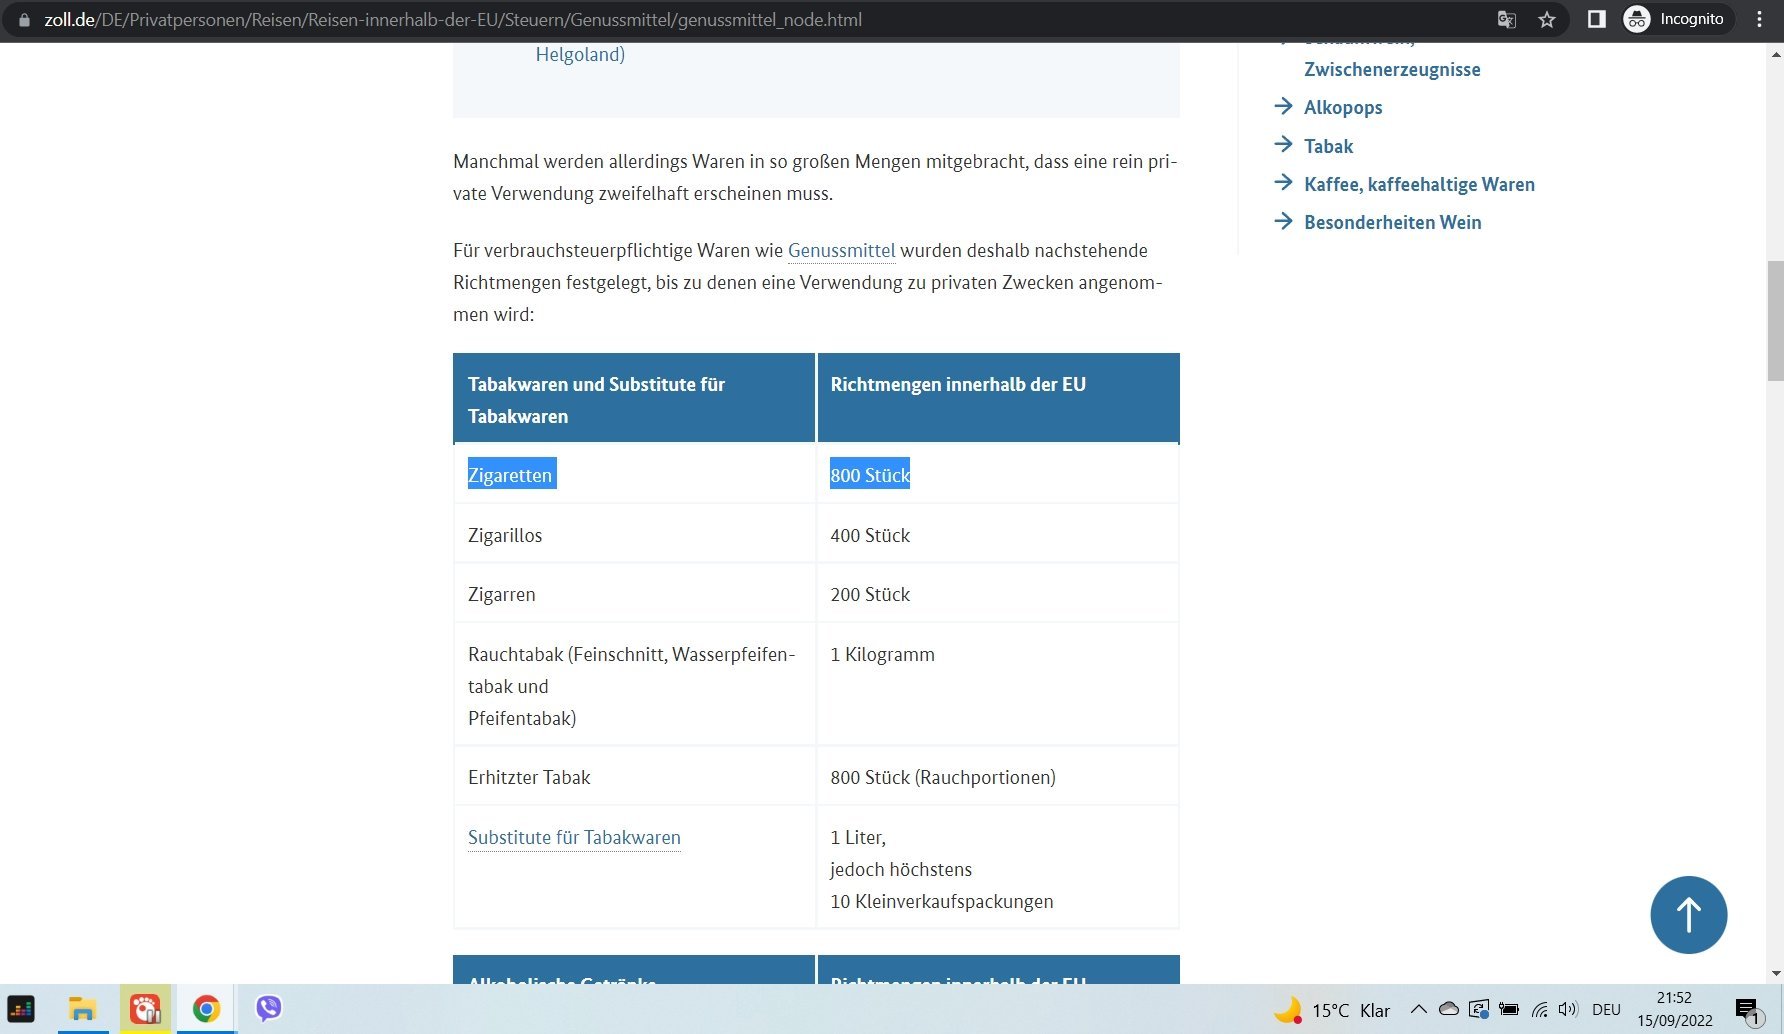Screen dimensions: 1784x1034
Task: Open Substitute für Tabakwaren link
Action: click(x=574, y=838)
